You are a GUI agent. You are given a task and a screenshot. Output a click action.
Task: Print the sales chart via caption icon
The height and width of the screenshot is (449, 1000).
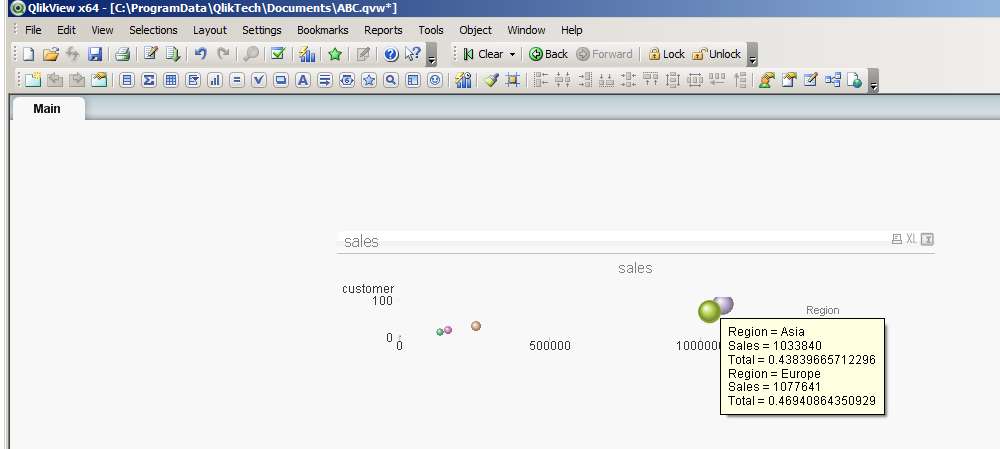896,239
